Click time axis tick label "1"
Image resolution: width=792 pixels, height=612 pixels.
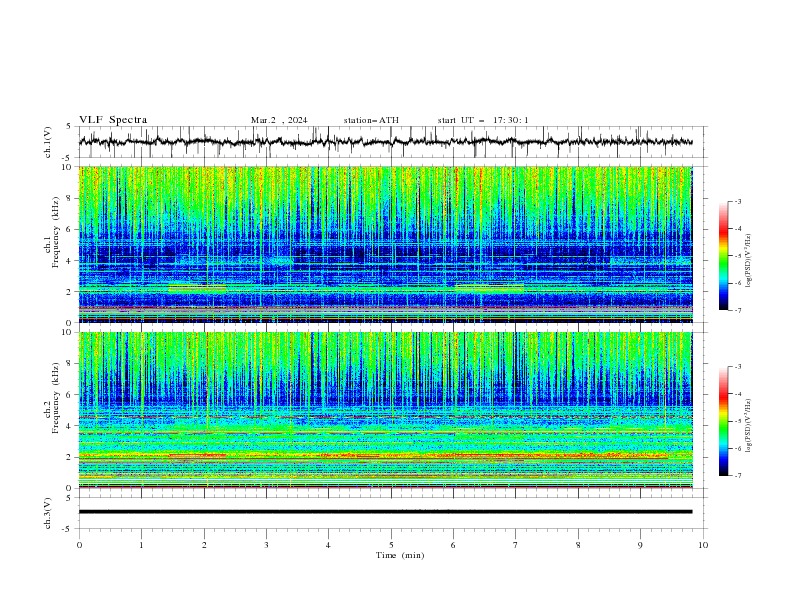pos(141,545)
